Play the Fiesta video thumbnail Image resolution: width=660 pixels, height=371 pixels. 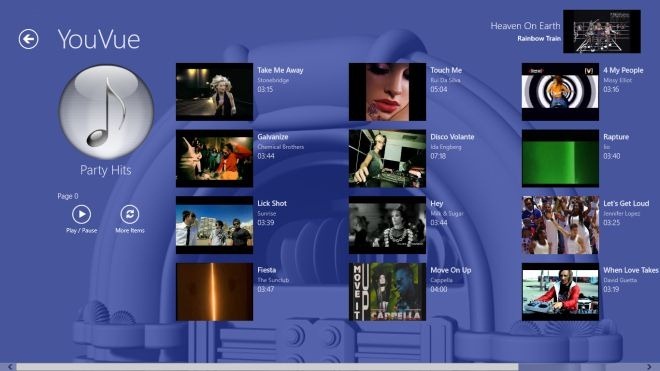click(215, 292)
